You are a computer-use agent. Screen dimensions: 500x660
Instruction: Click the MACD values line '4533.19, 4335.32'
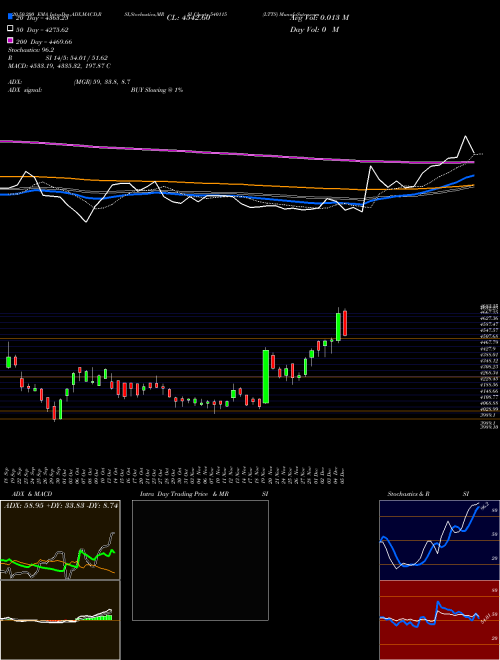[x=59, y=66]
